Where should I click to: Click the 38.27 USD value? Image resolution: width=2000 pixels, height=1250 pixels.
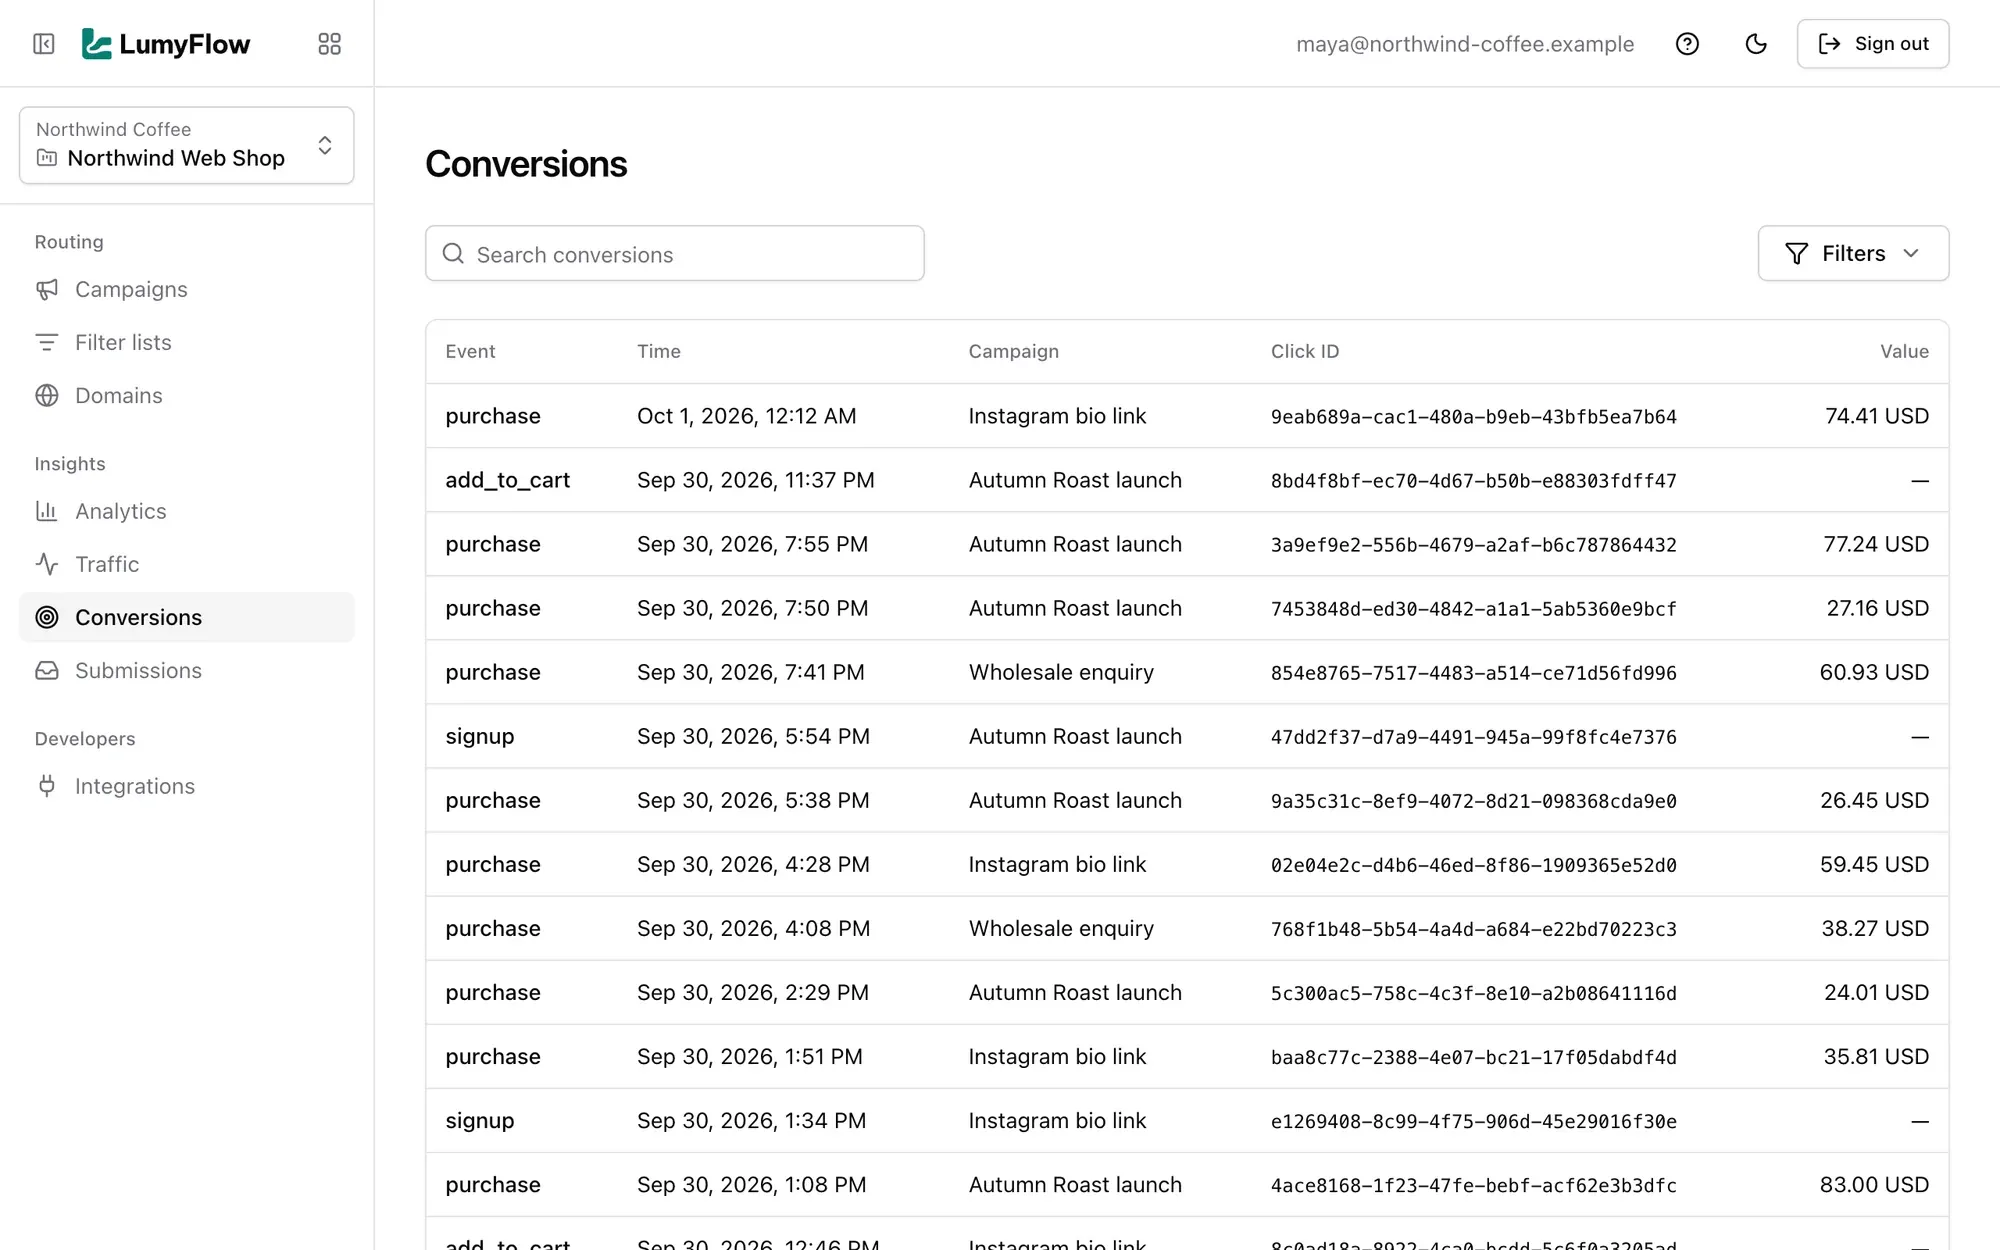pos(1875,928)
